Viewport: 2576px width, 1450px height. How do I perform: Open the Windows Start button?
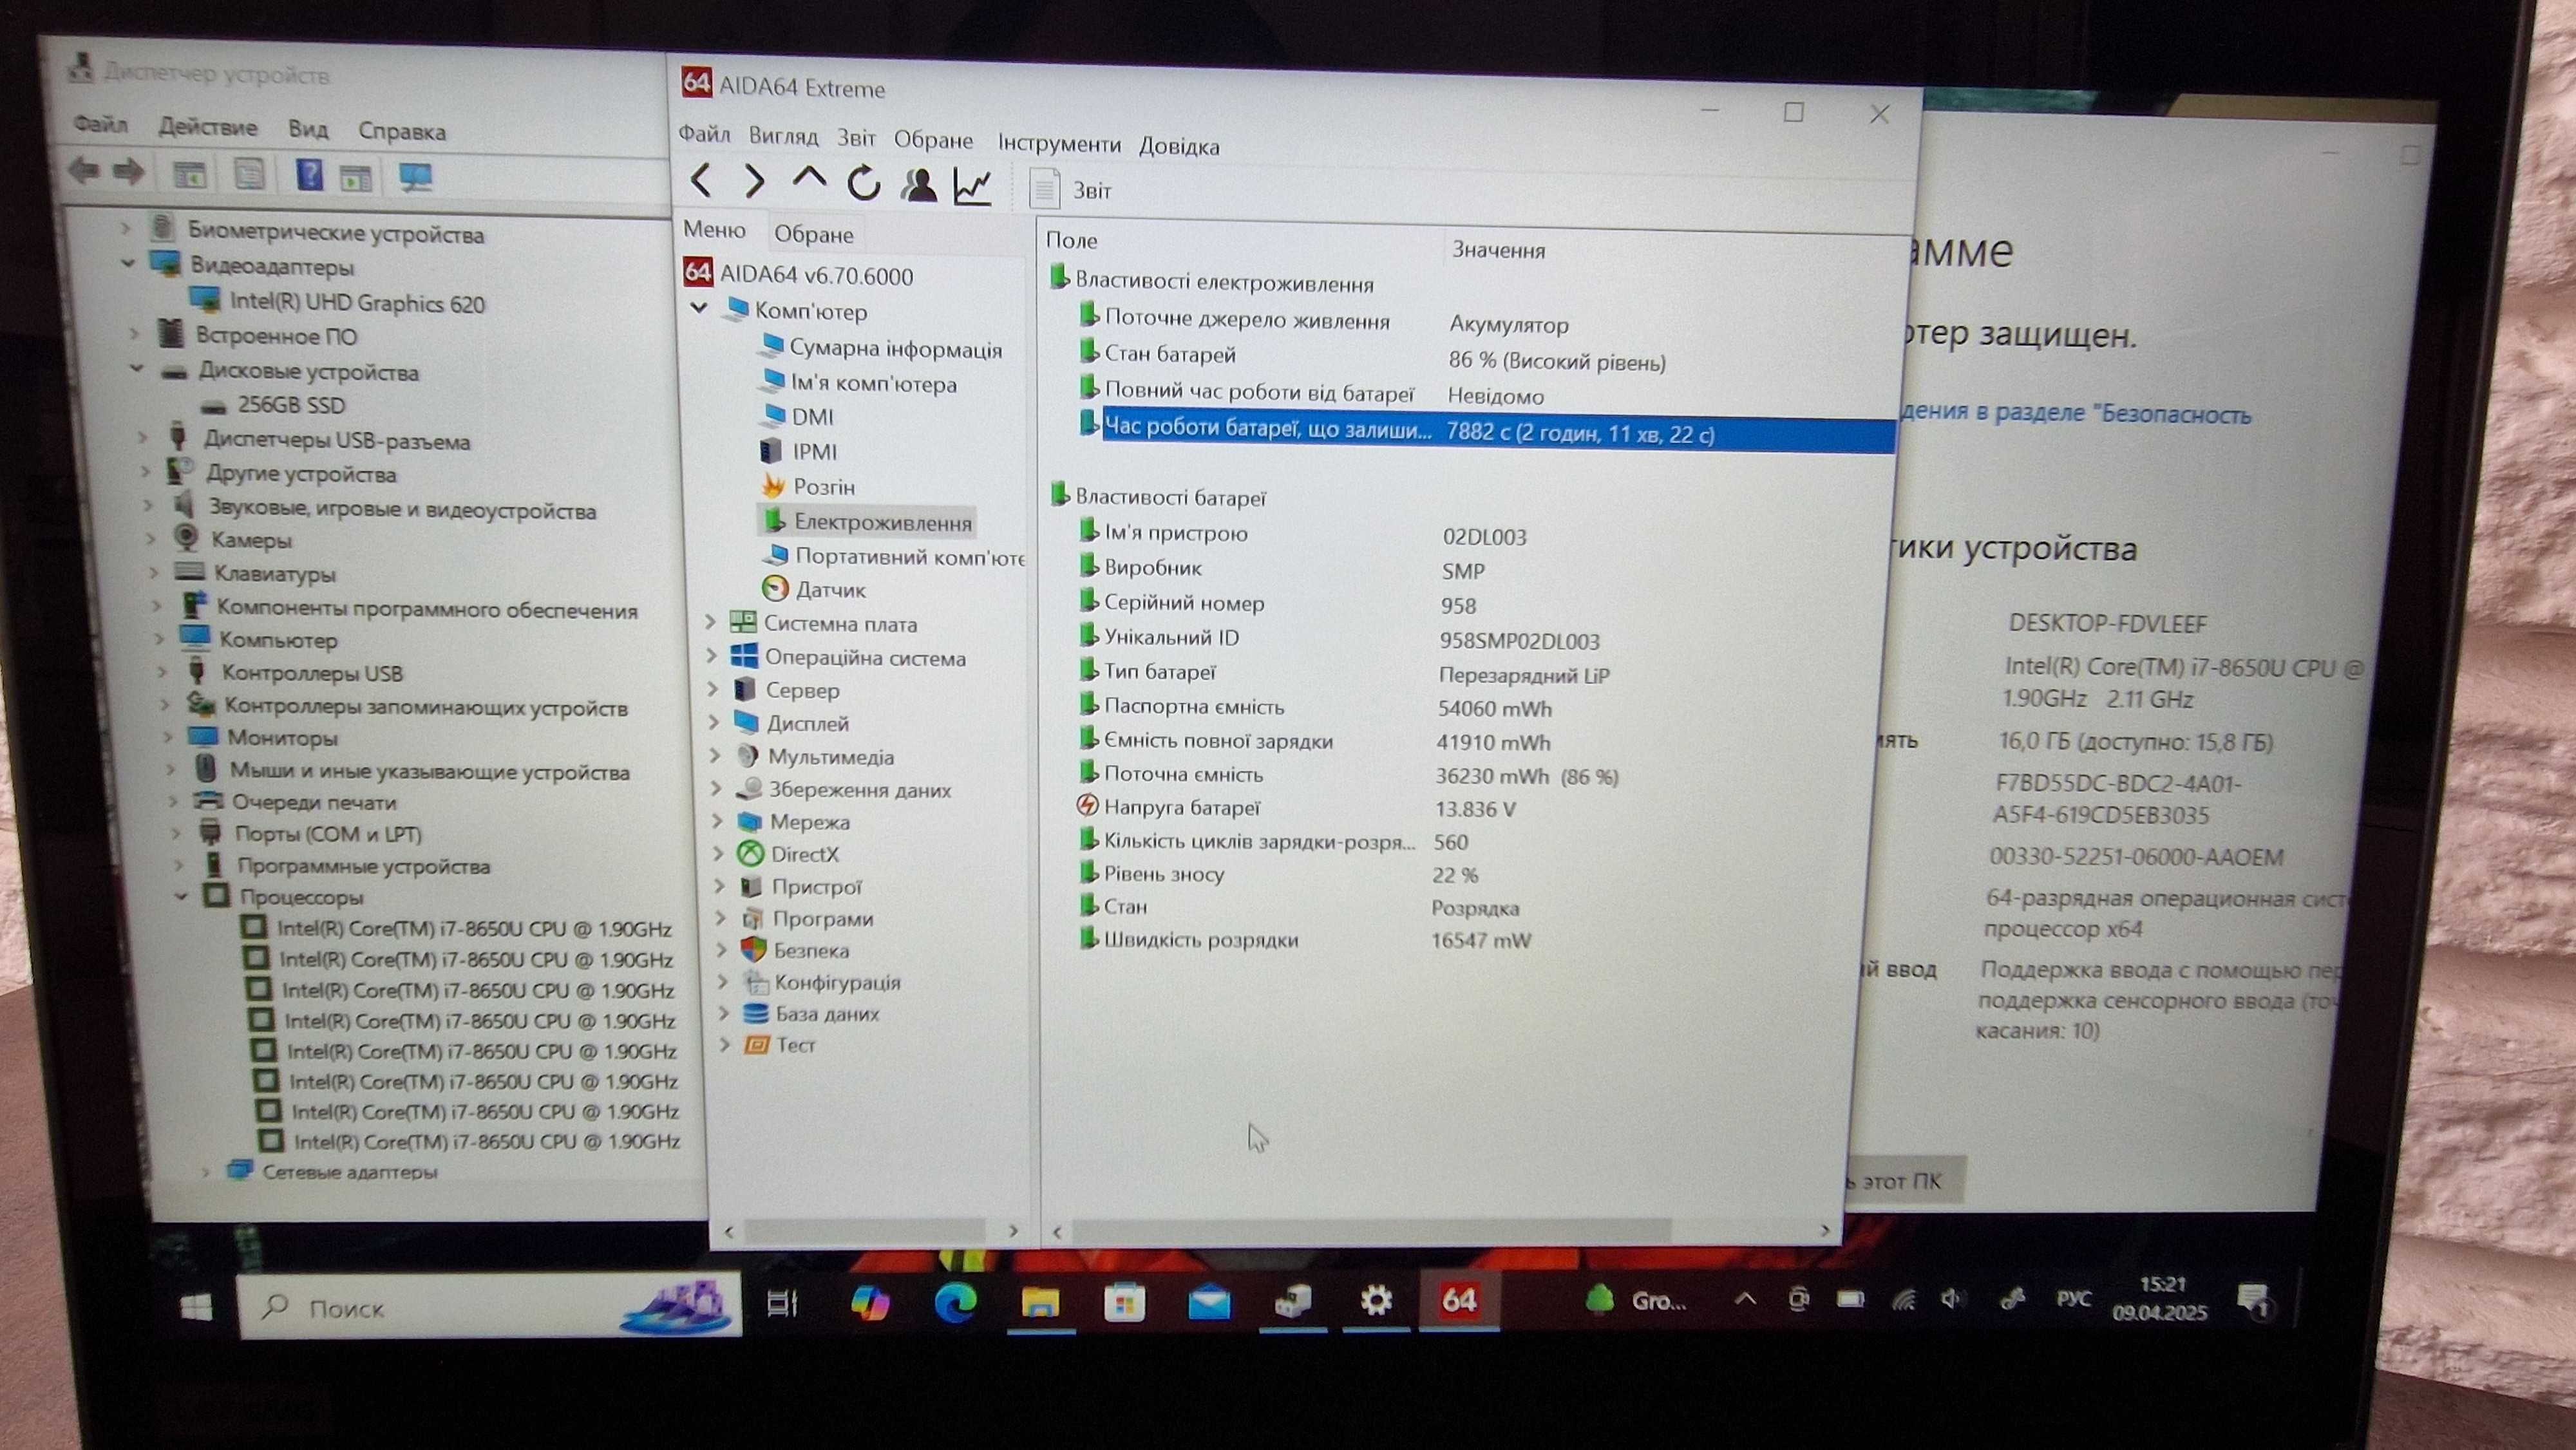point(196,1307)
